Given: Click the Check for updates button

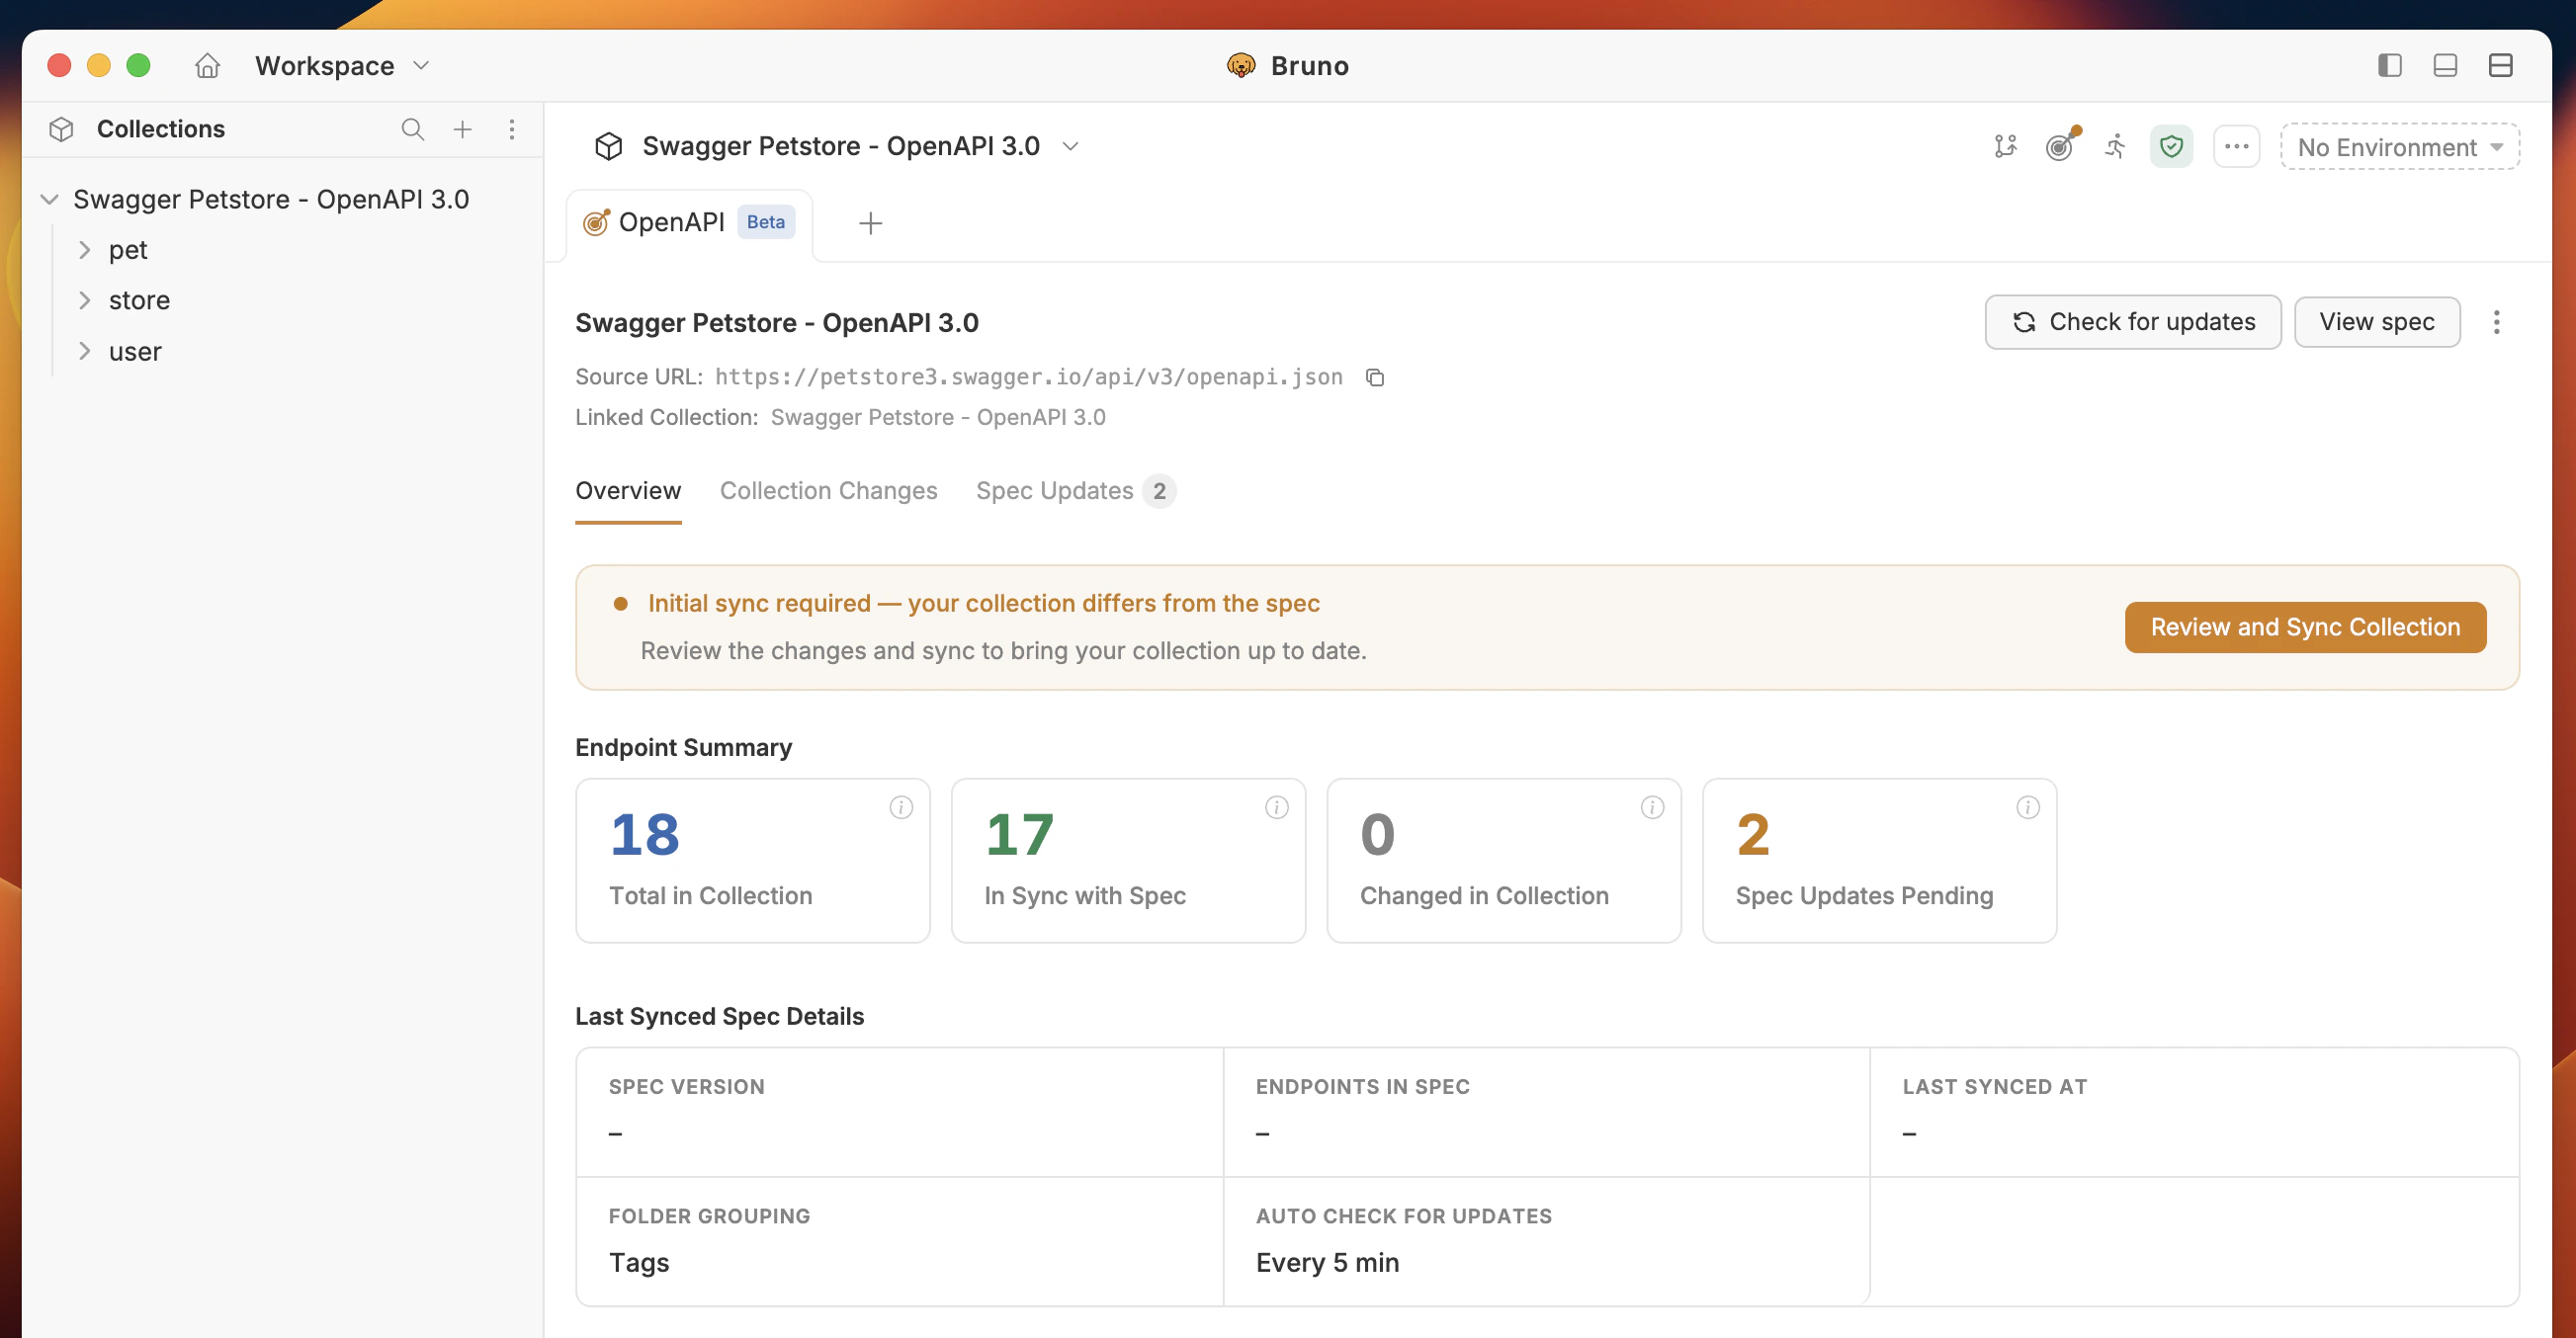Looking at the screenshot, I should [x=2132, y=322].
